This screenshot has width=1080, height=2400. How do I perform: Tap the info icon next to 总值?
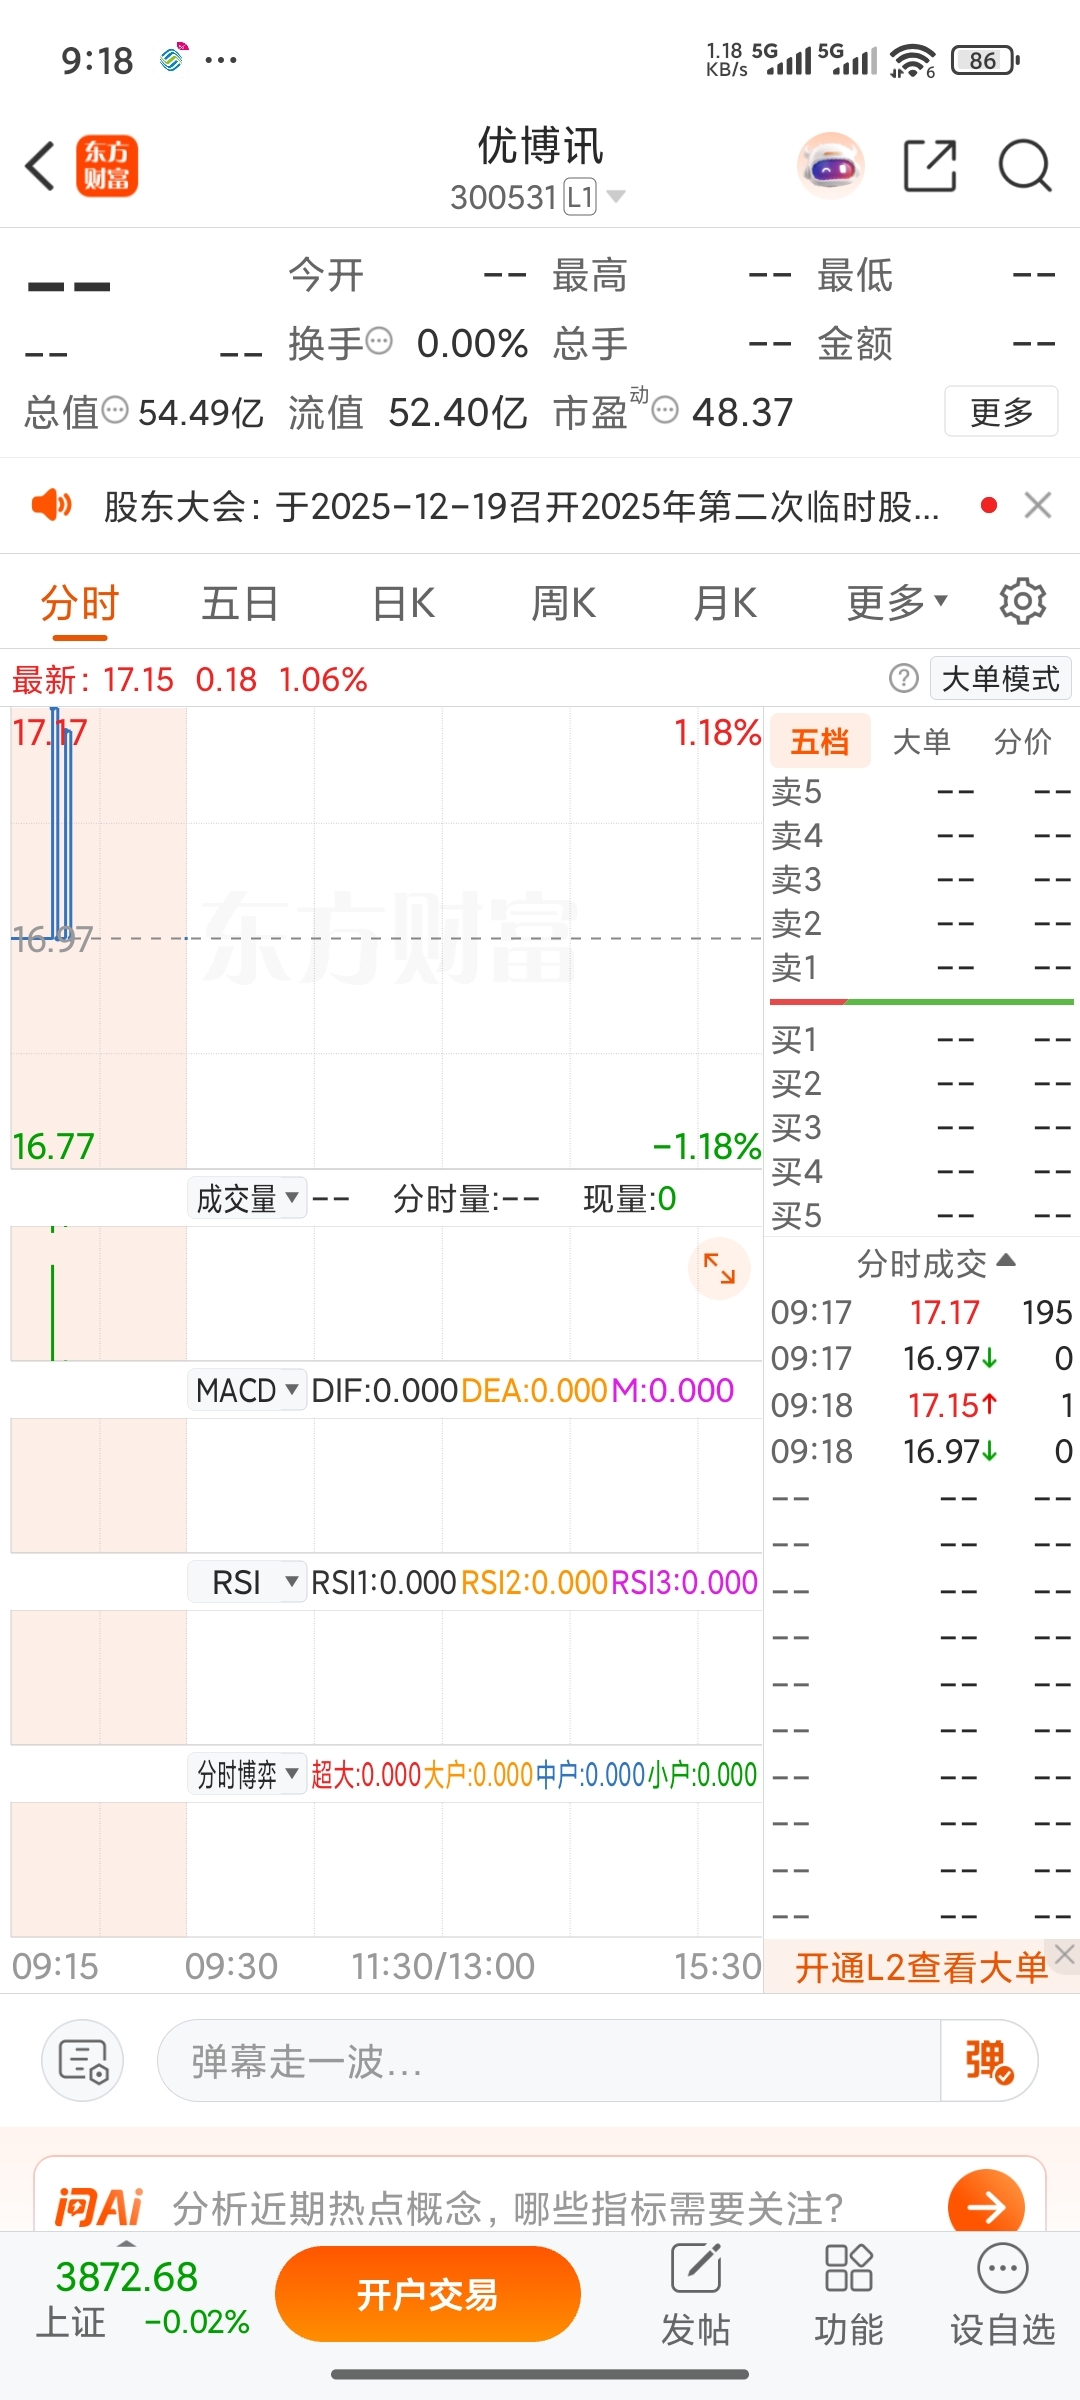(x=116, y=410)
